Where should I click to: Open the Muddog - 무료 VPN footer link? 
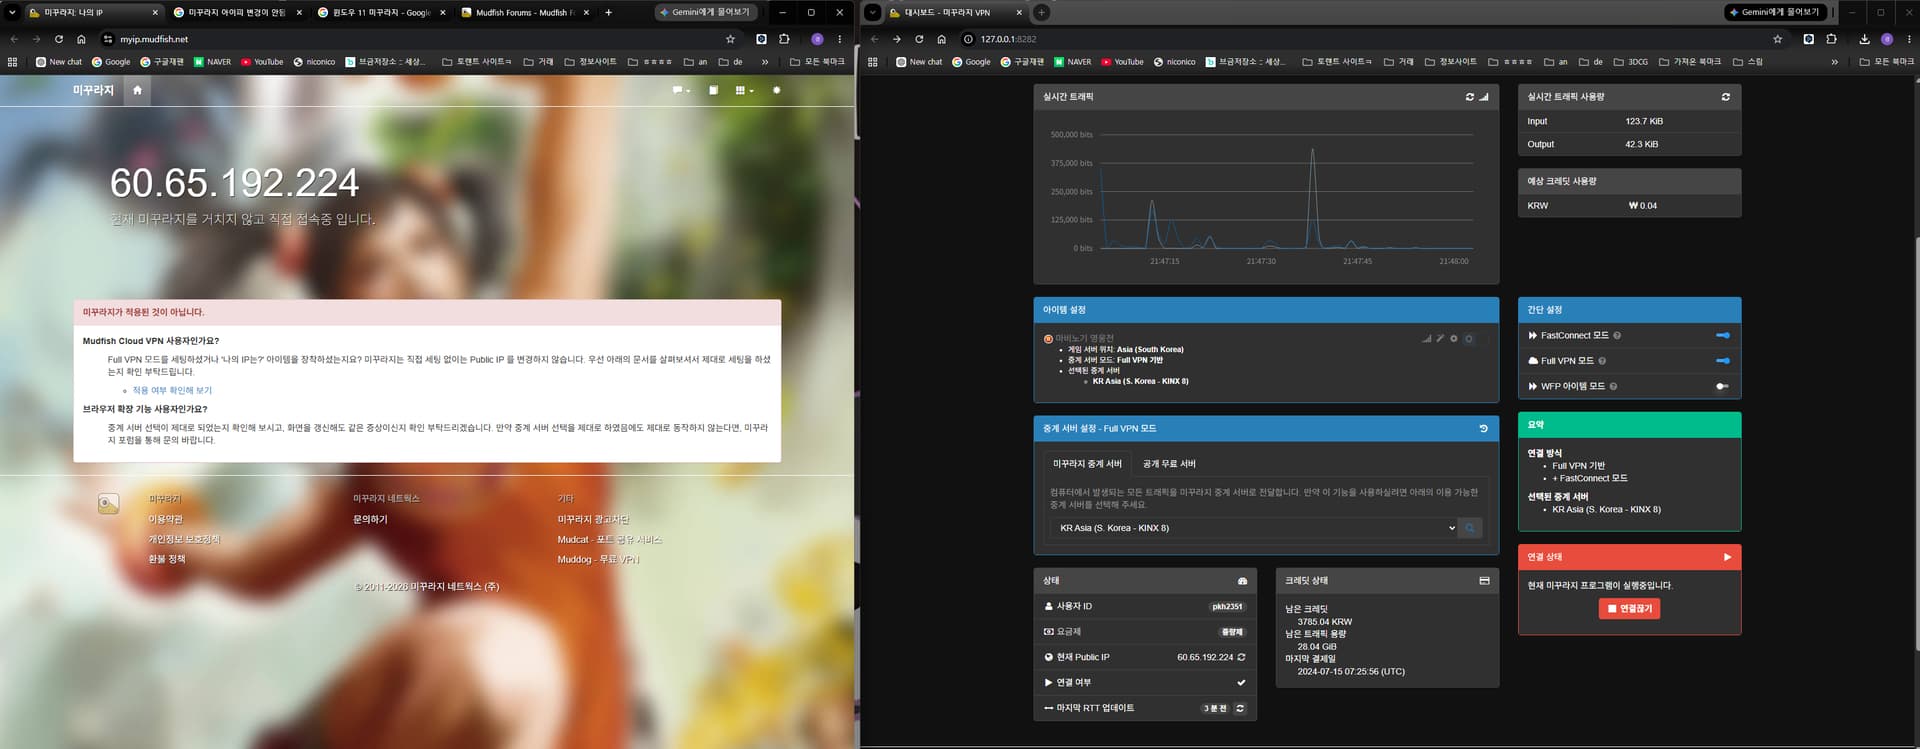point(598,559)
